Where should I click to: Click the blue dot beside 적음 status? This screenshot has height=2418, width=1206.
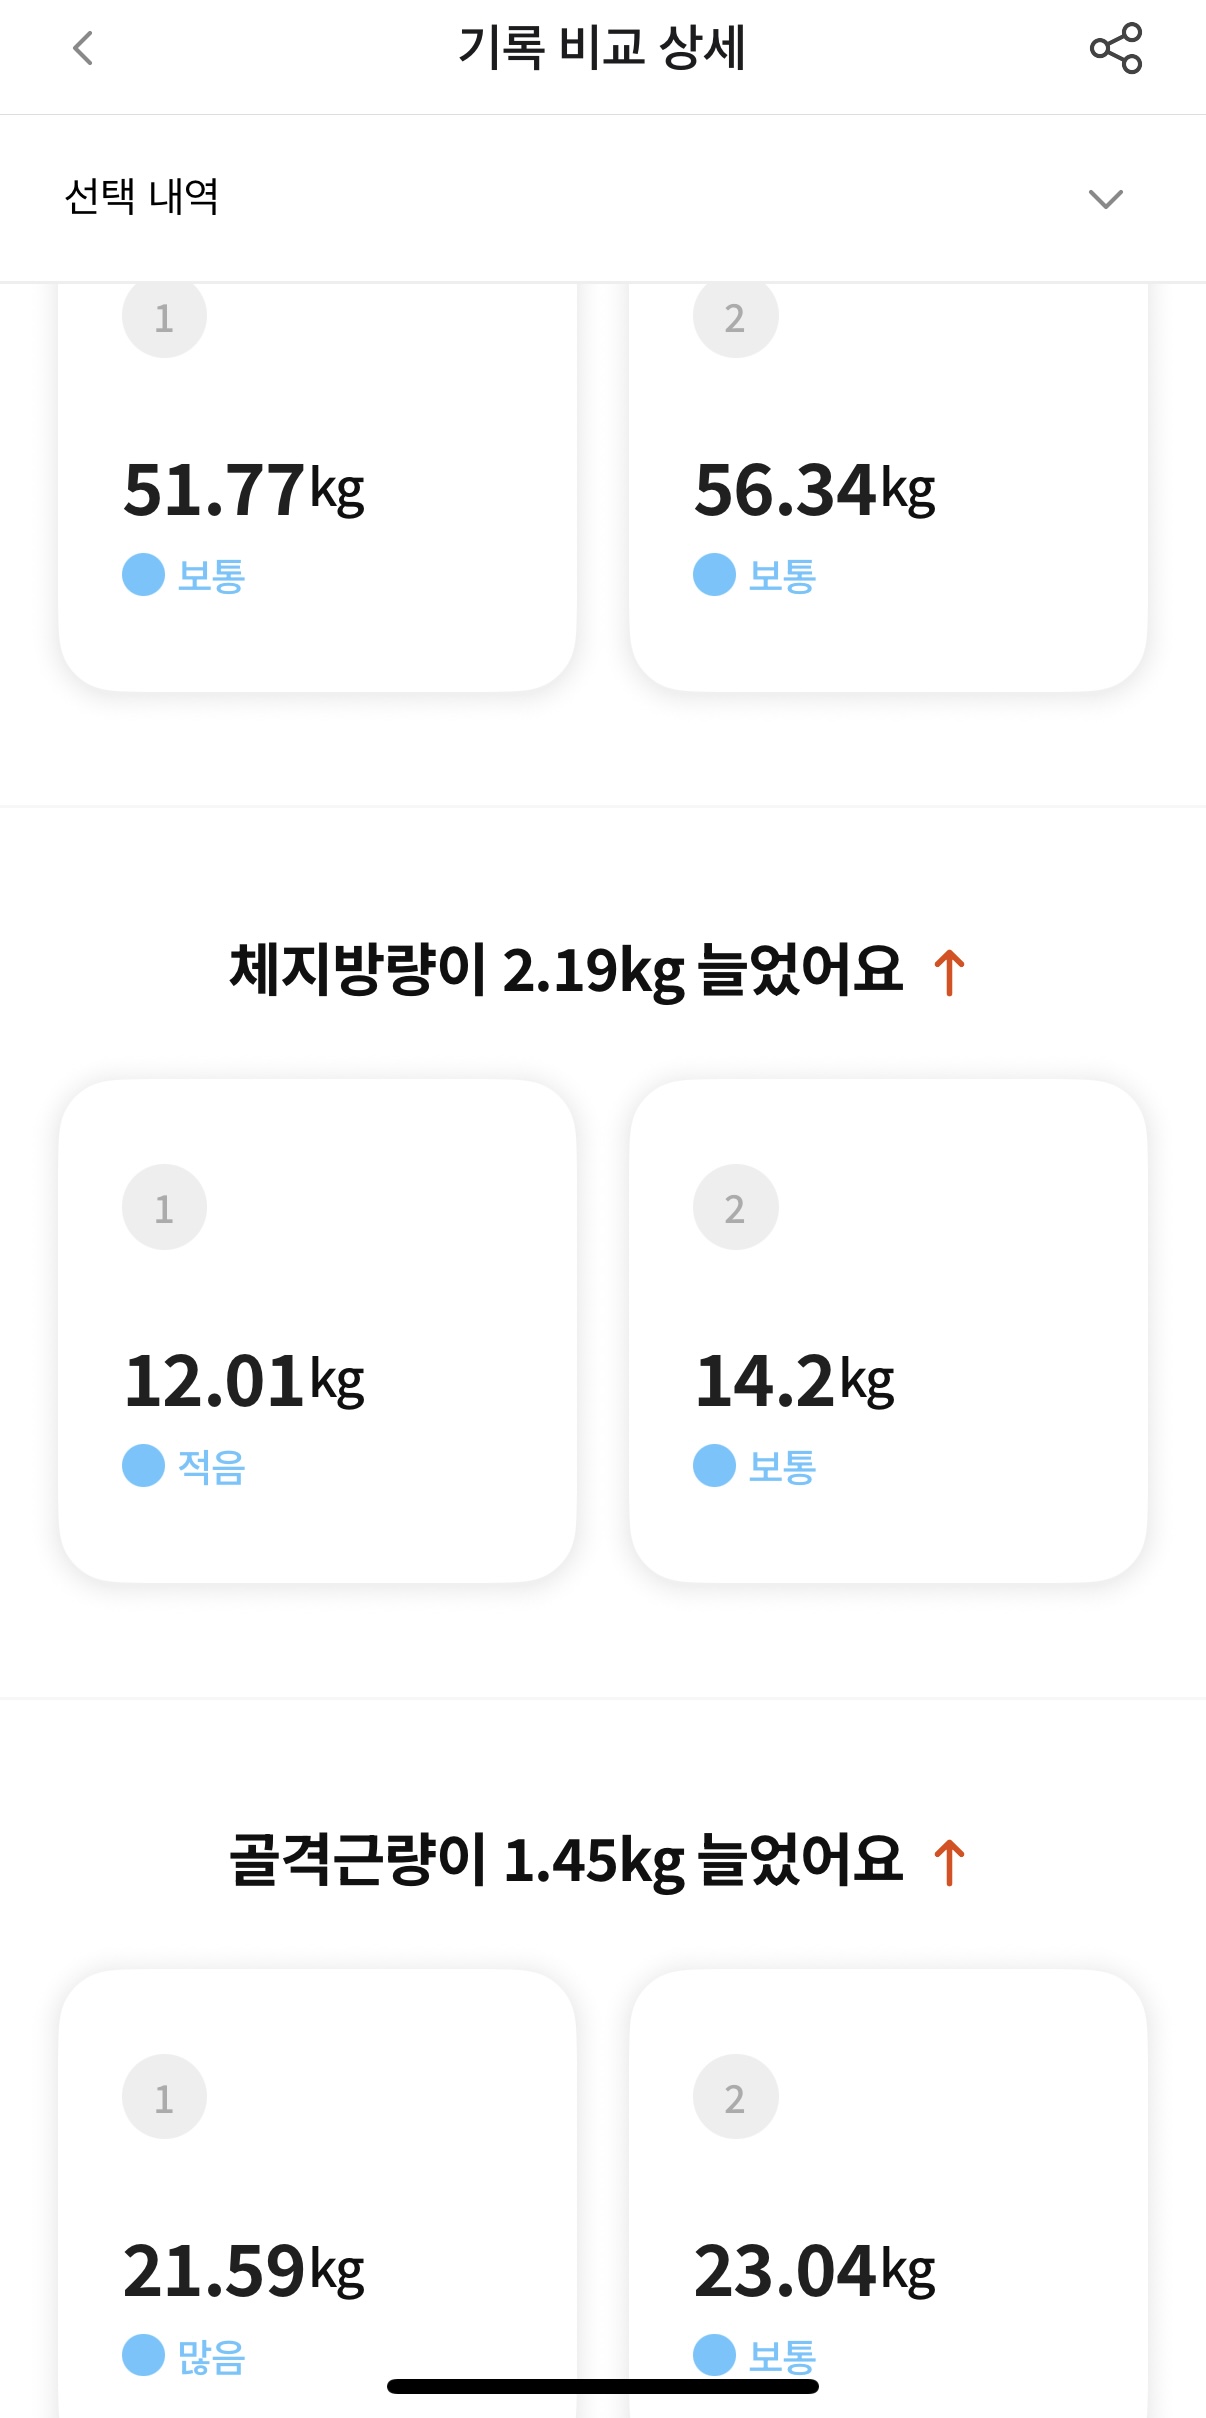coord(143,1466)
